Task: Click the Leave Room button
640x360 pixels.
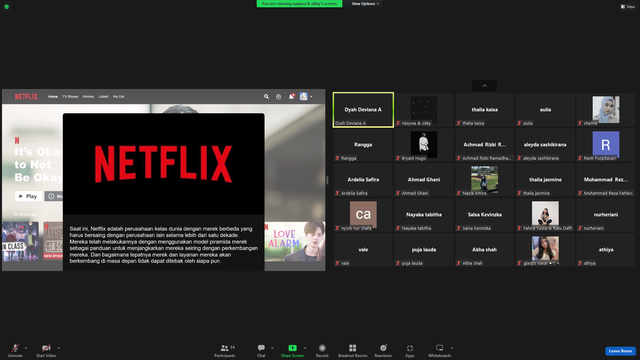Action: (x=620, y=351)
